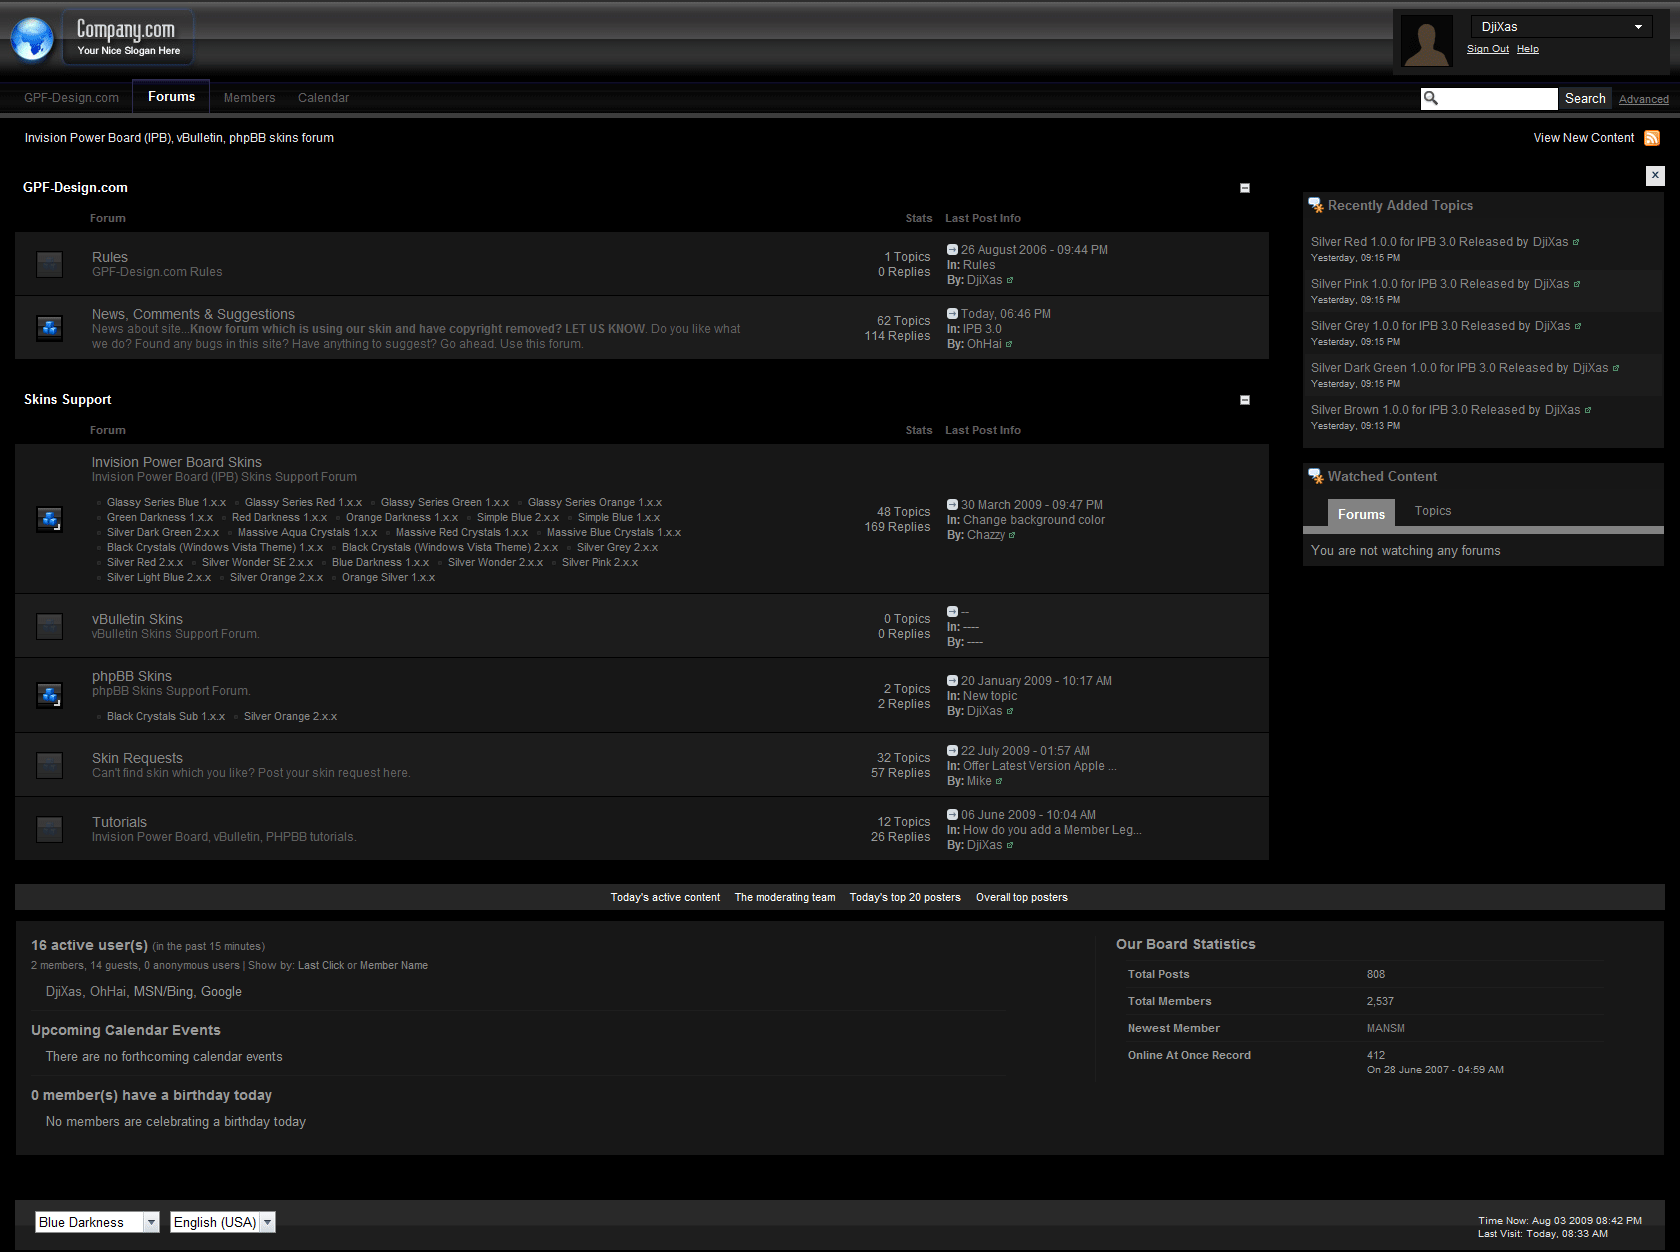Open the Calendar tab
Viewport: 1680px width, 1252px height.
[x=323, y=98]
